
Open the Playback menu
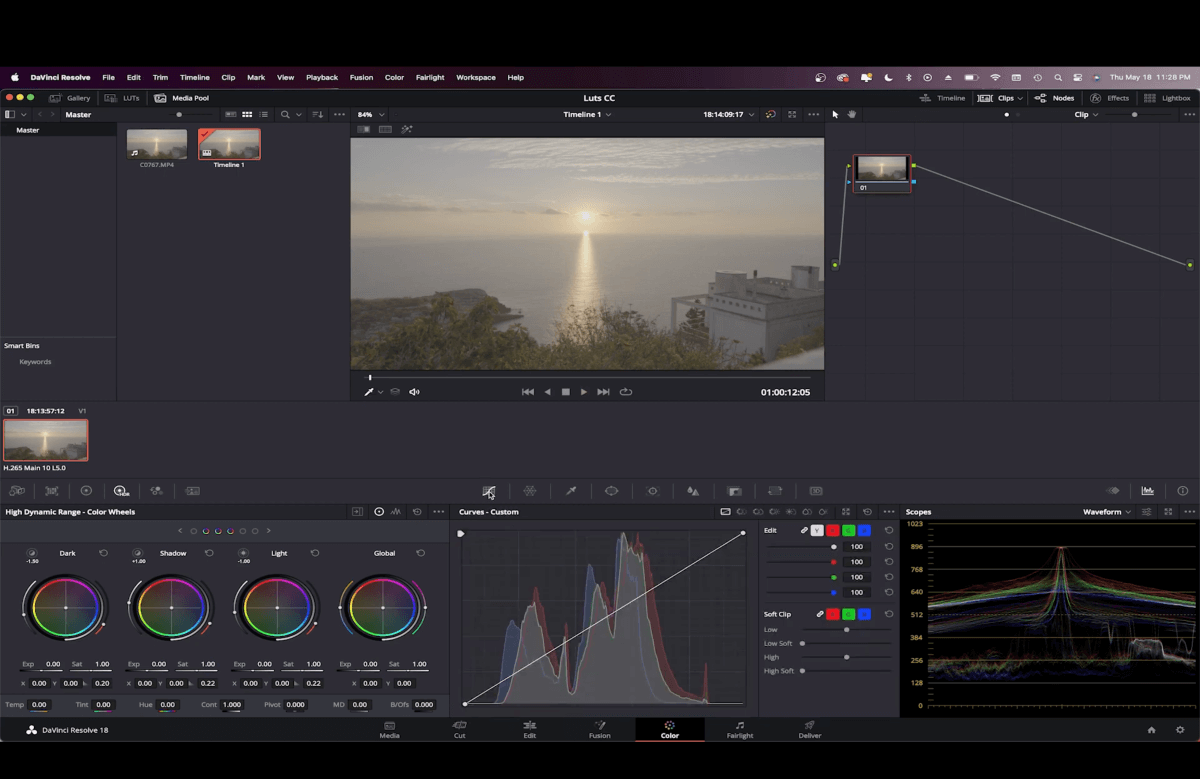(322, 77)
